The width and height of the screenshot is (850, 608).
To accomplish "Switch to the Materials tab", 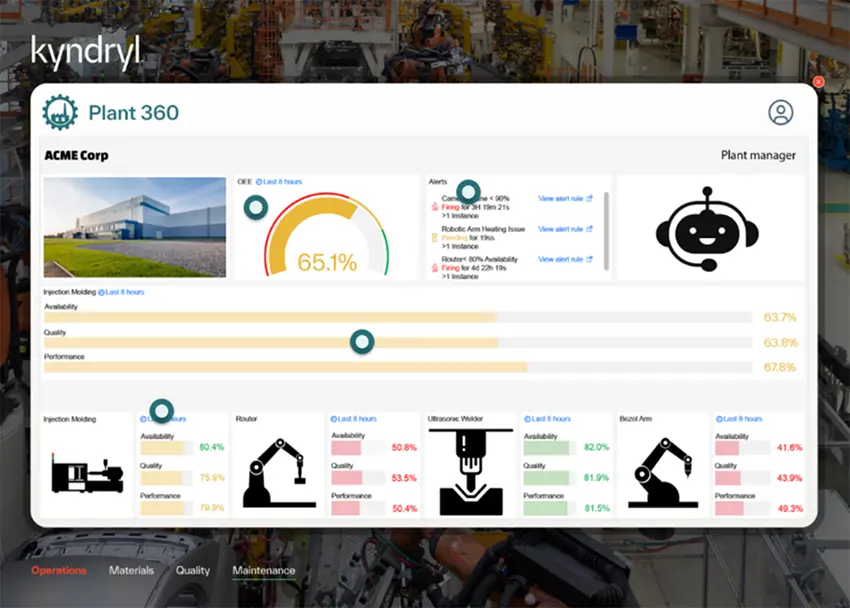I will (x=131, y=570).
